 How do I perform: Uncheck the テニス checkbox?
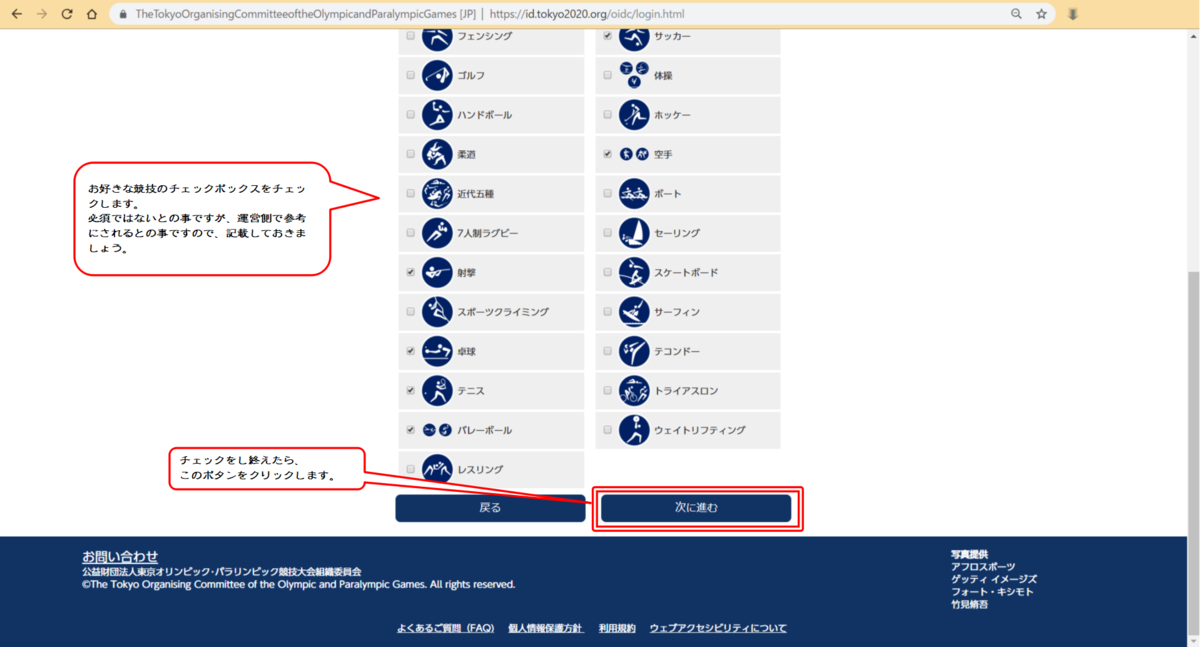click(410, 391)
